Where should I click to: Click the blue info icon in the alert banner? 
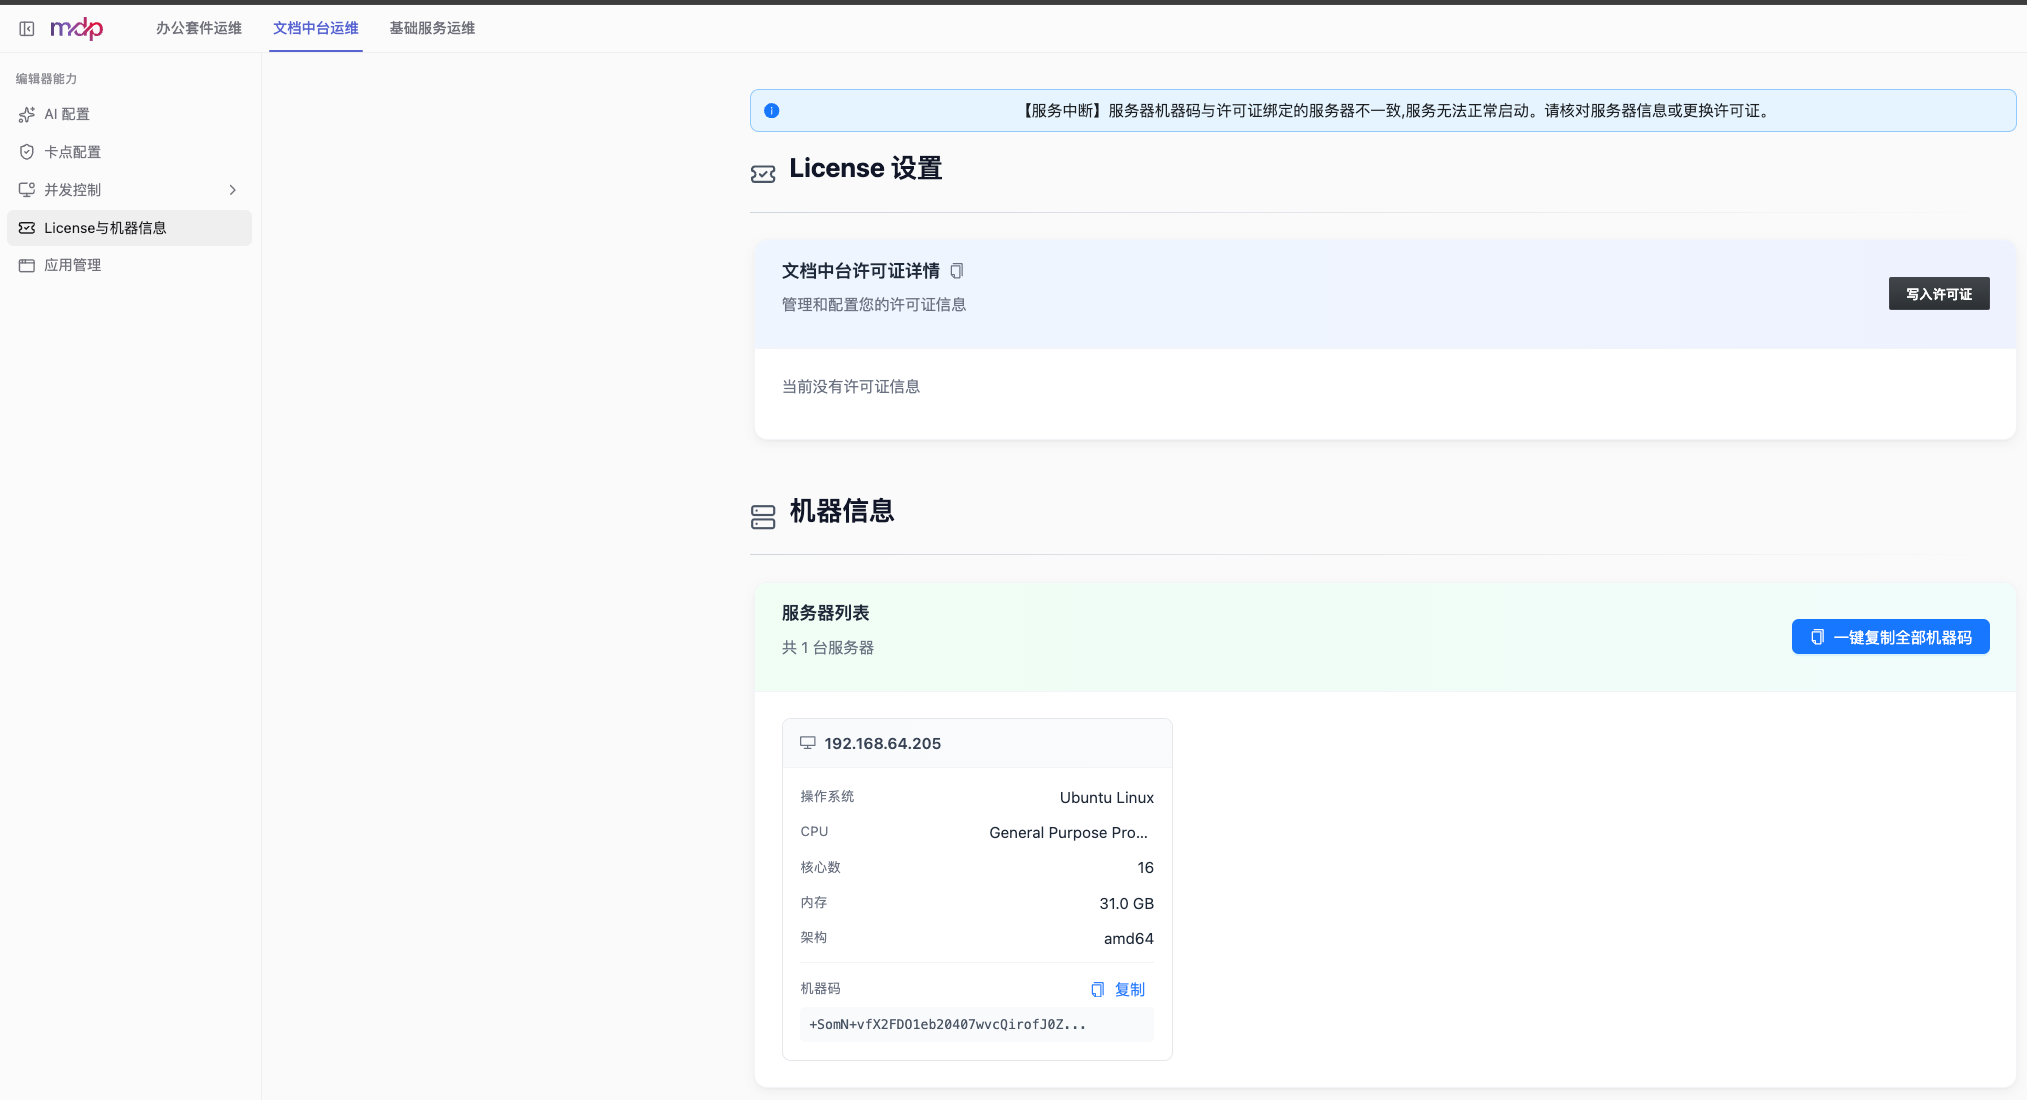point(772,111)
